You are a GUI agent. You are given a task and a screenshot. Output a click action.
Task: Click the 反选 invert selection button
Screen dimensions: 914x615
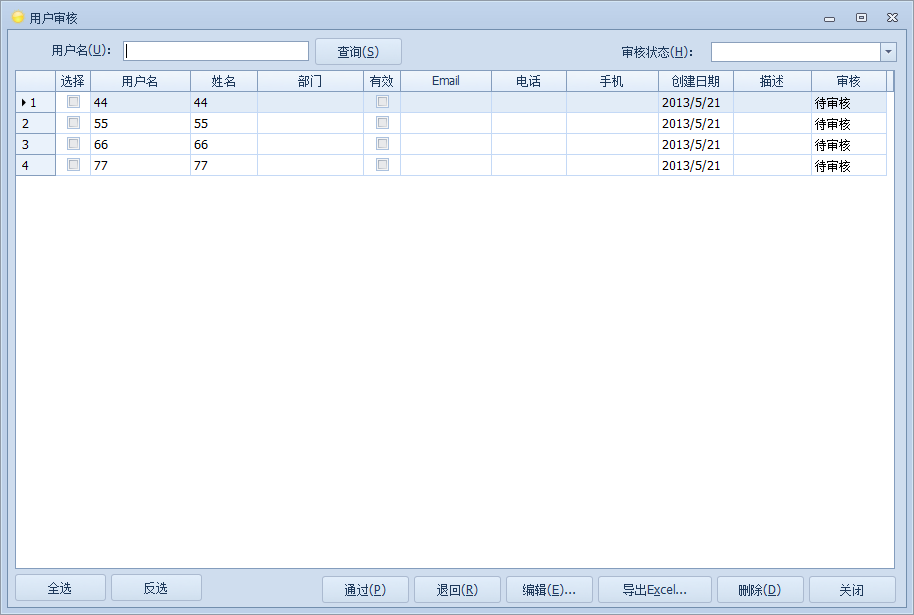click(156, 588)
